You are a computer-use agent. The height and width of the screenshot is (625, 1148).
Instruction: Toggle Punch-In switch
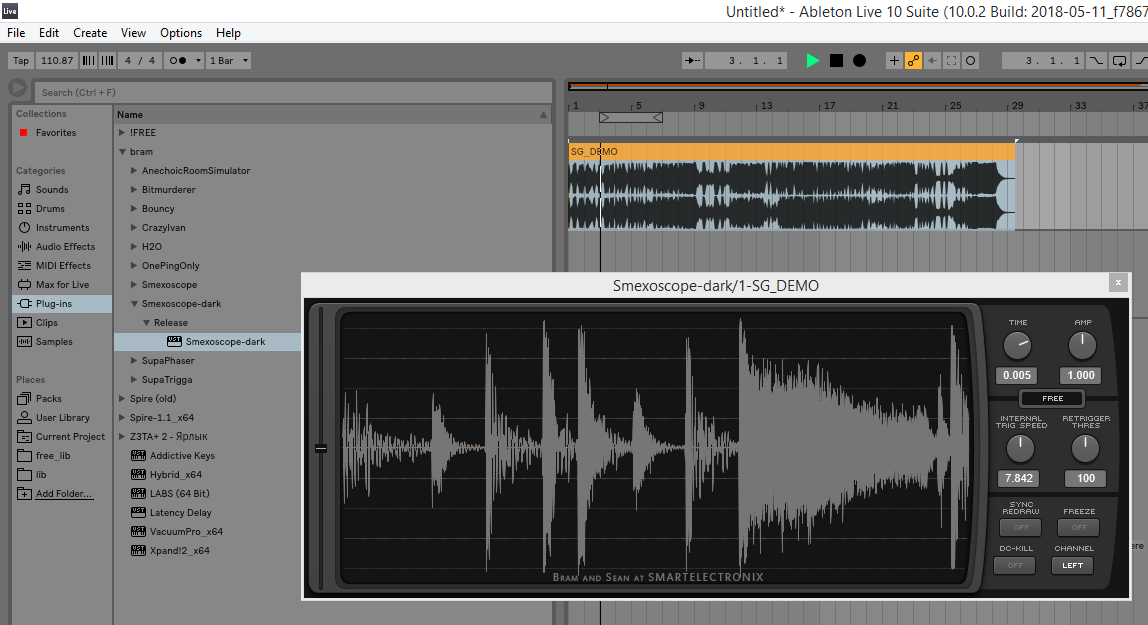point(1096,61)
